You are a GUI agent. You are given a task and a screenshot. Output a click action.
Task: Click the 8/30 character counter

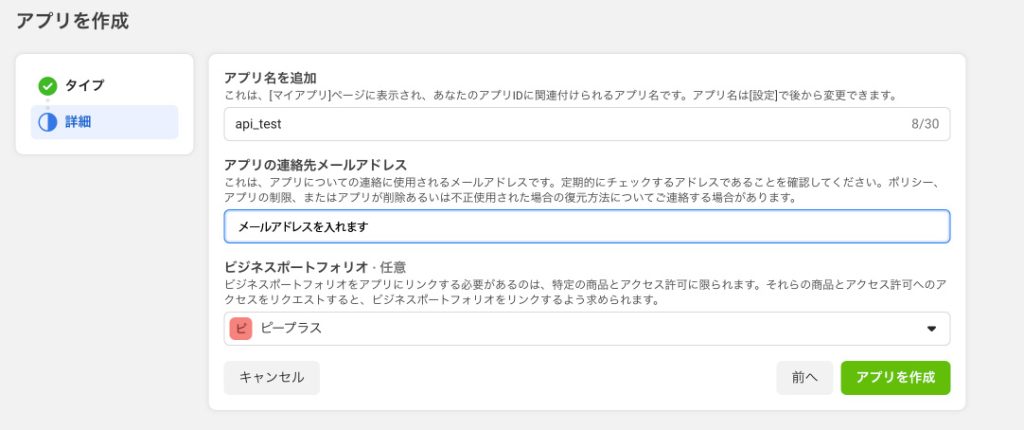click(x=925, y=123)
